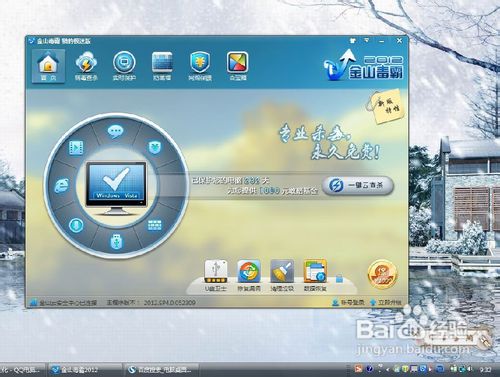
Task: Open the data recovery tool icon
Action: click(315, 276)
